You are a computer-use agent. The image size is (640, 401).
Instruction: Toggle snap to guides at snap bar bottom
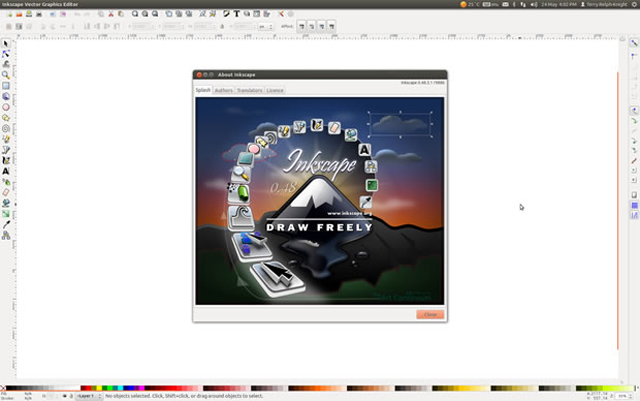tap(634, 215)
